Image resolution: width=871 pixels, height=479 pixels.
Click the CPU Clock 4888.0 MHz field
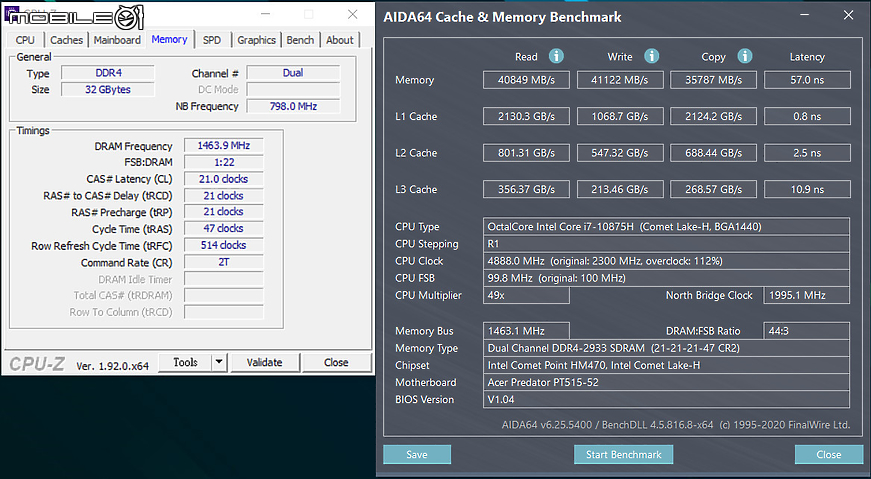point(666,261)
